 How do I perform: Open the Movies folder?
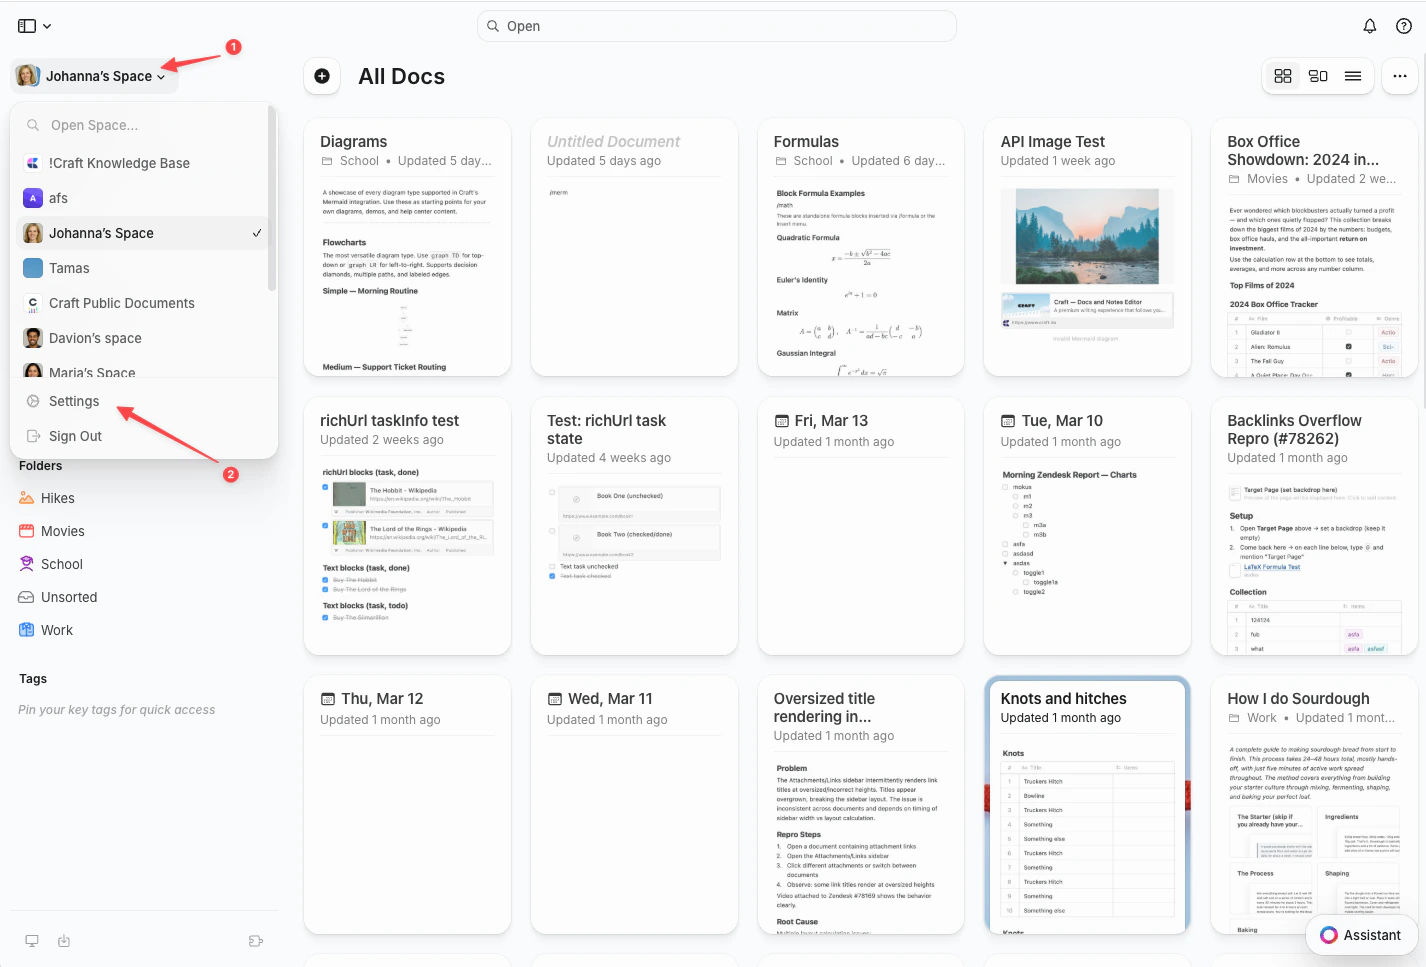142,531
